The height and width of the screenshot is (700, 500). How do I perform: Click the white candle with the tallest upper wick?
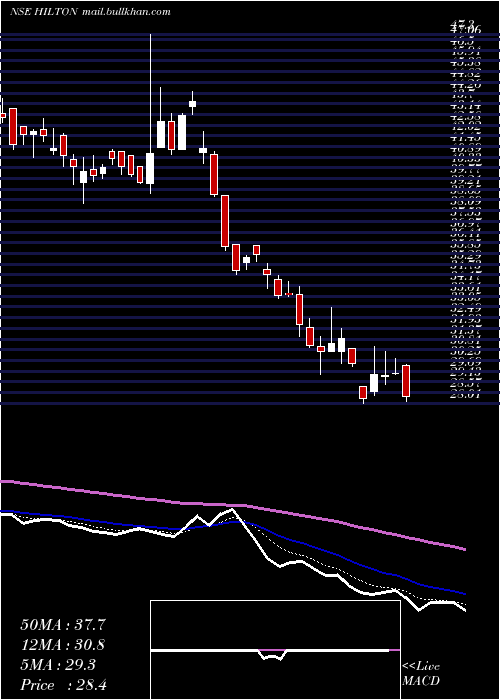pyautogui.click(x=150, y=168)
